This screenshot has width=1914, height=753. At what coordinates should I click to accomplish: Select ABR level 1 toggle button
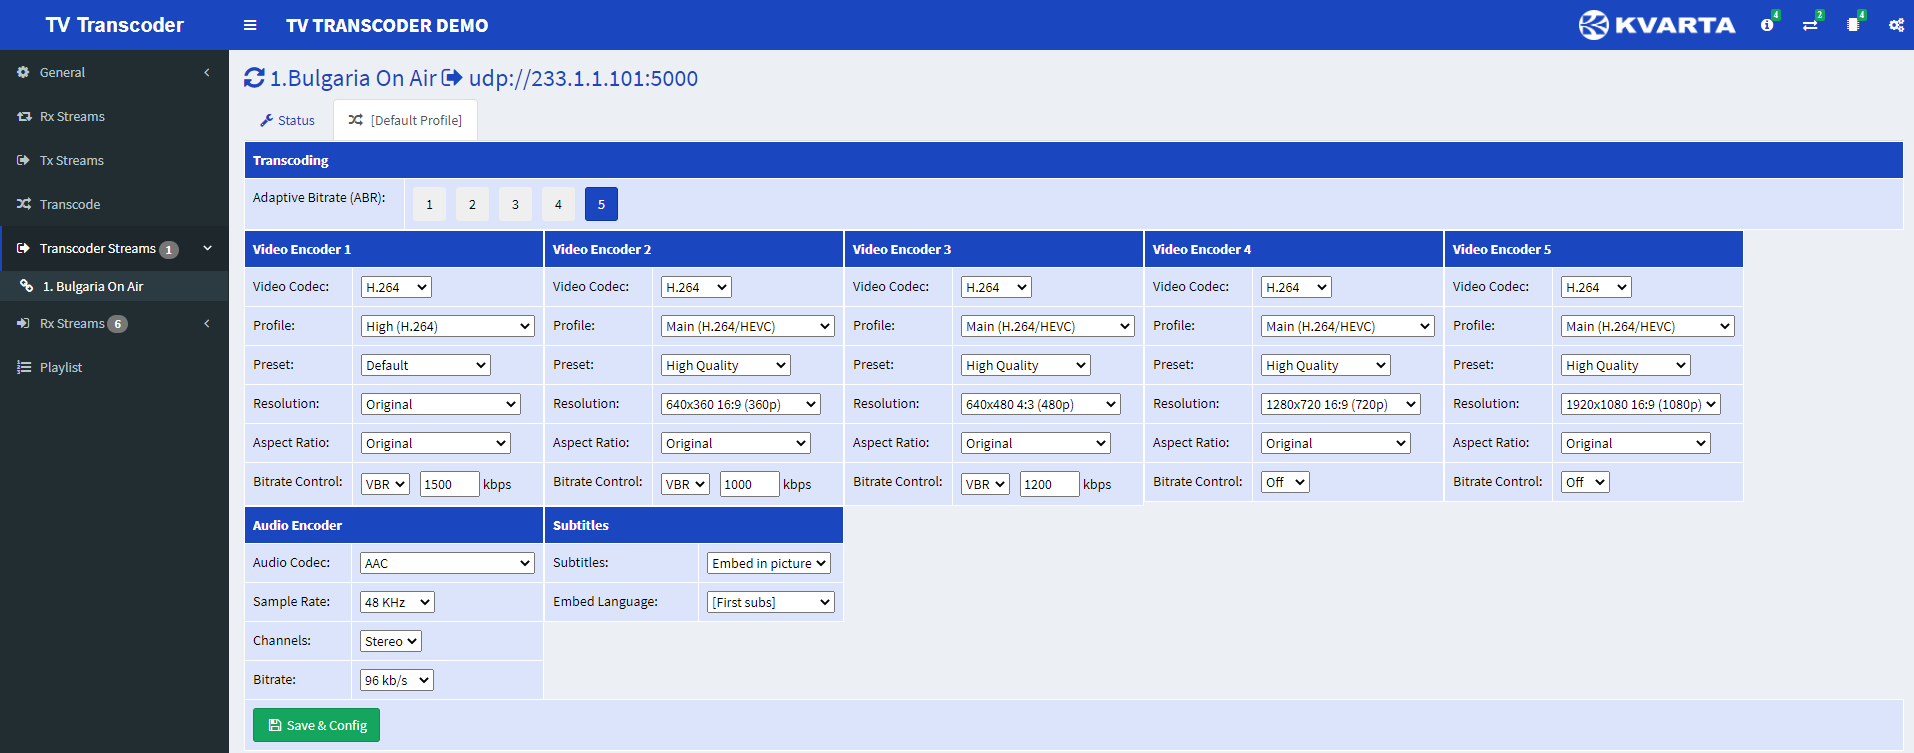tap(429, 204)
